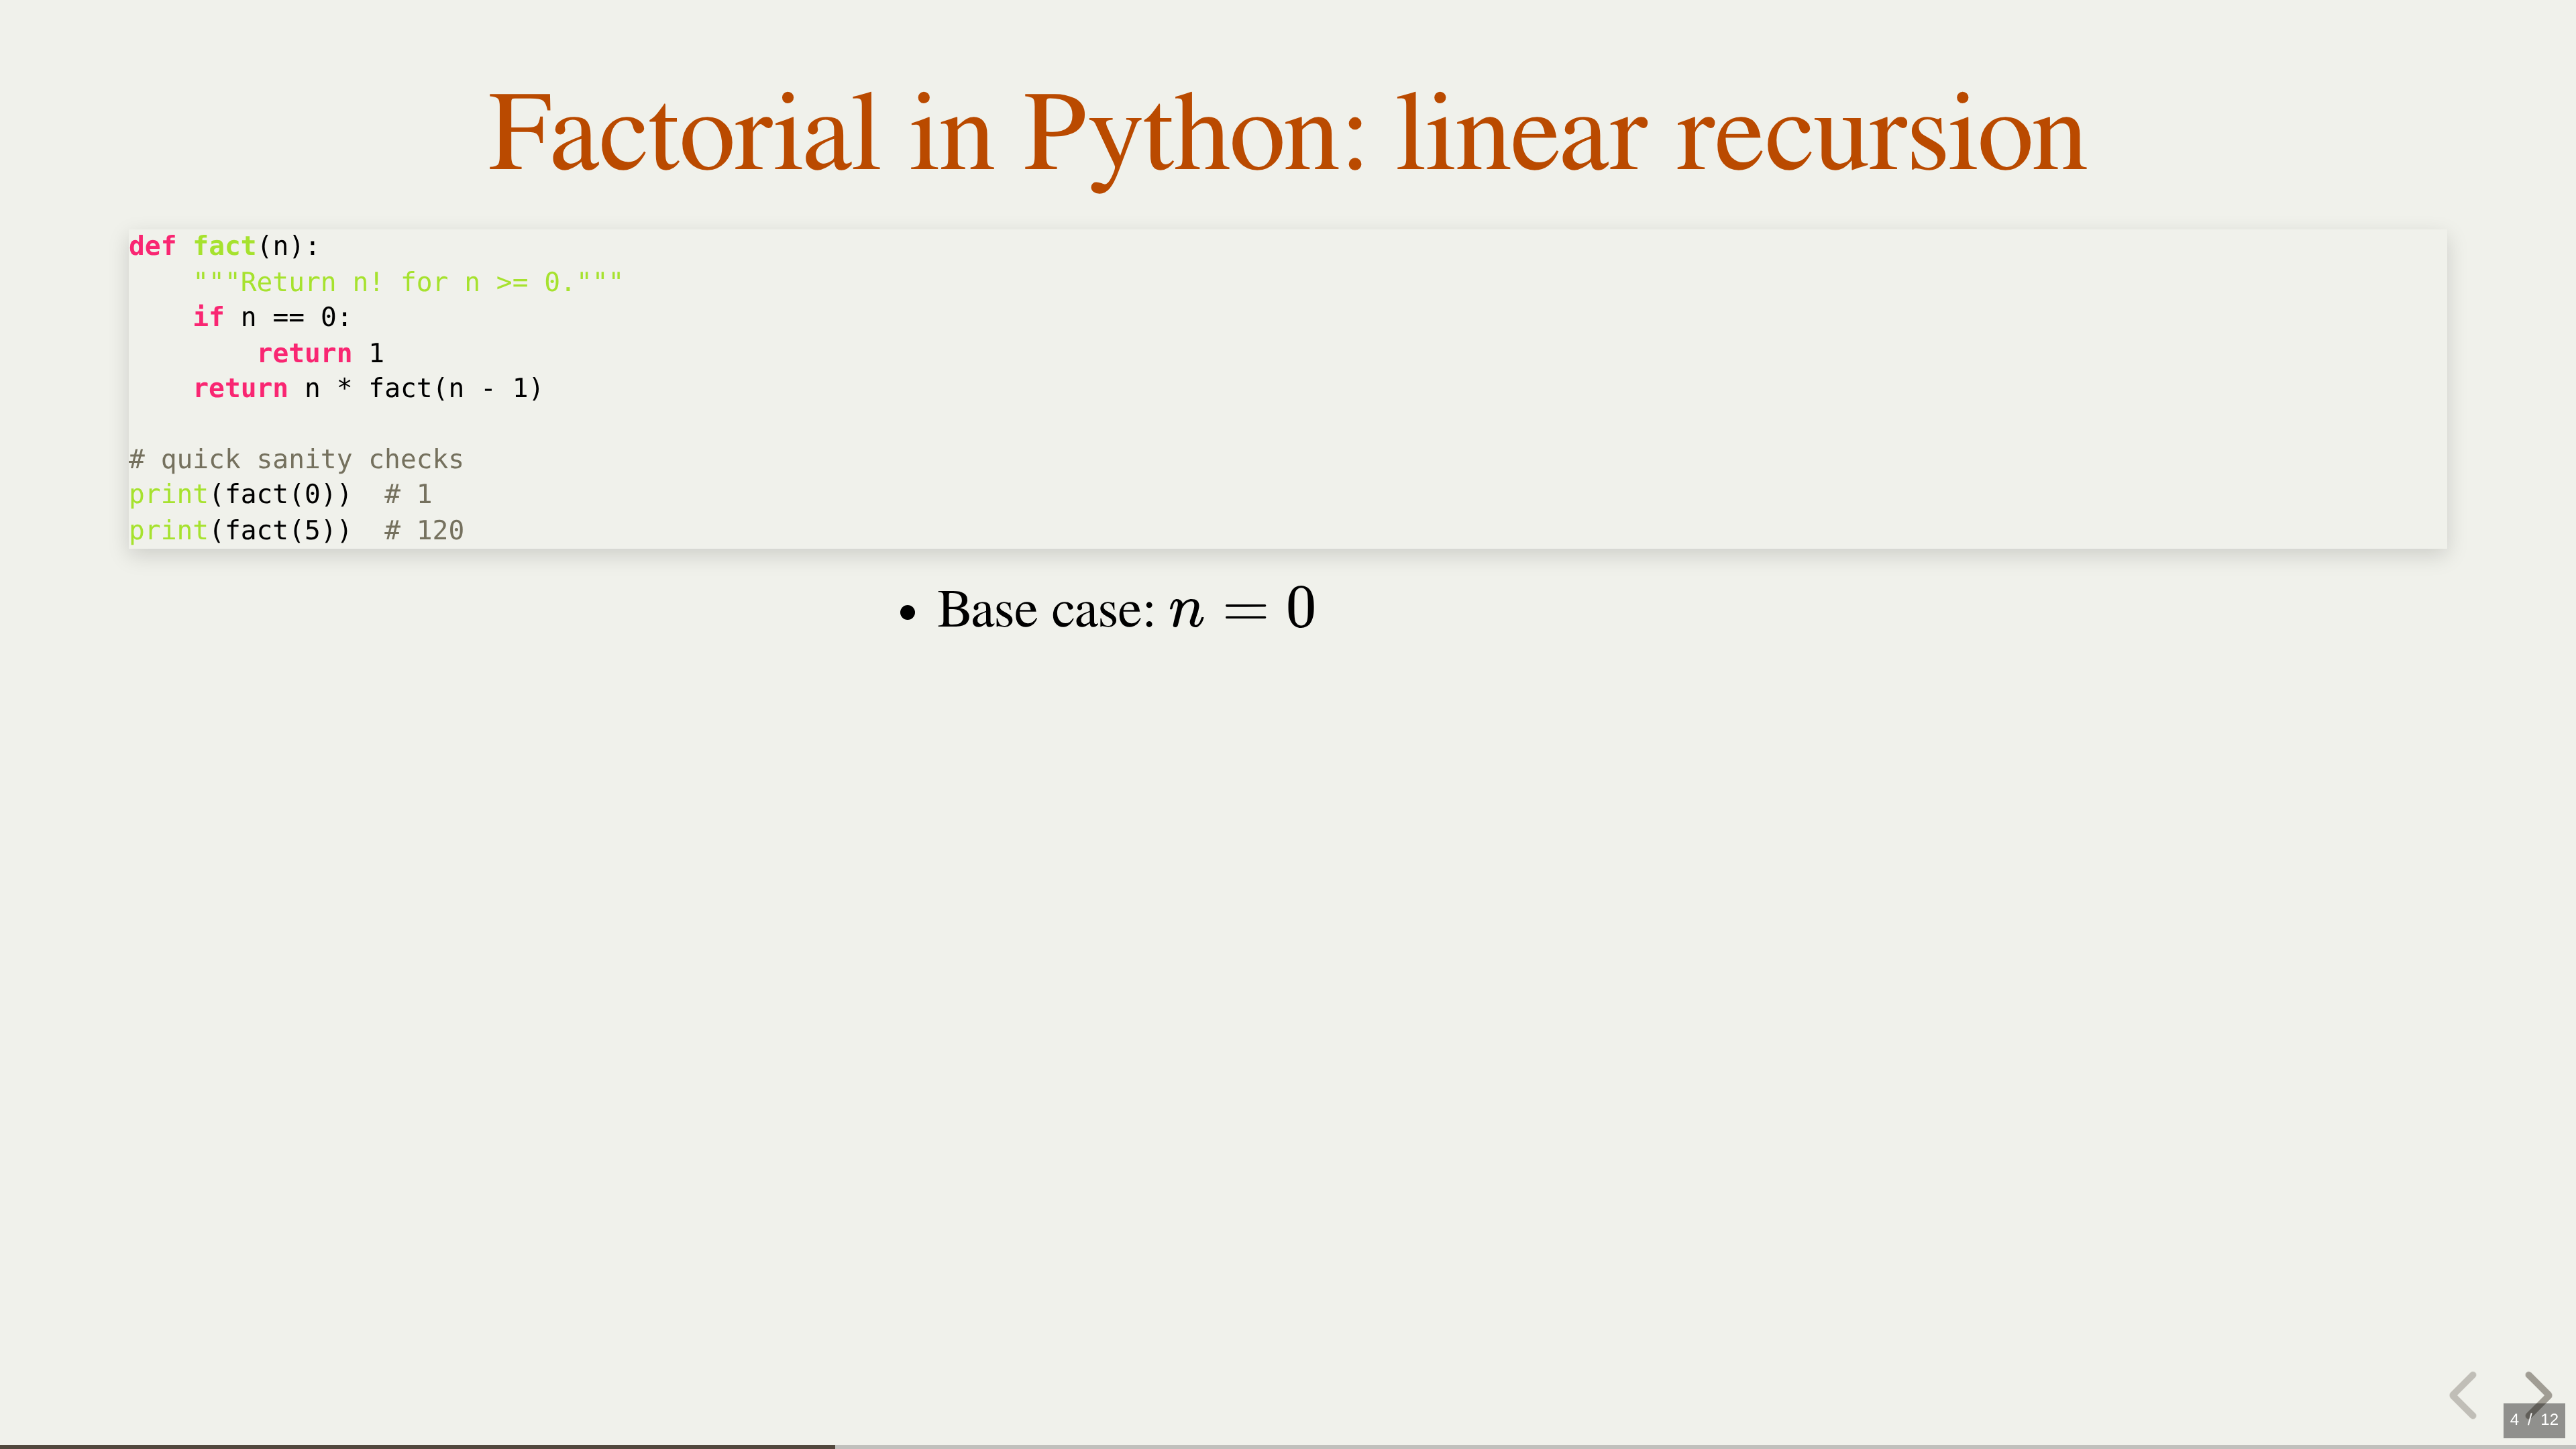Click the '4 / 12' slide number
This screenshot has width=2576, height=1449.
pos(2533,1419)
